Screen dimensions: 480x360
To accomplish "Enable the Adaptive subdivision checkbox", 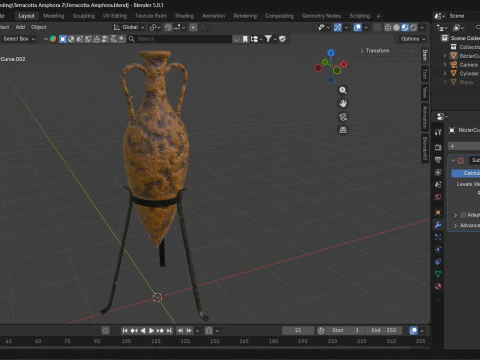I will pos(463,215).
